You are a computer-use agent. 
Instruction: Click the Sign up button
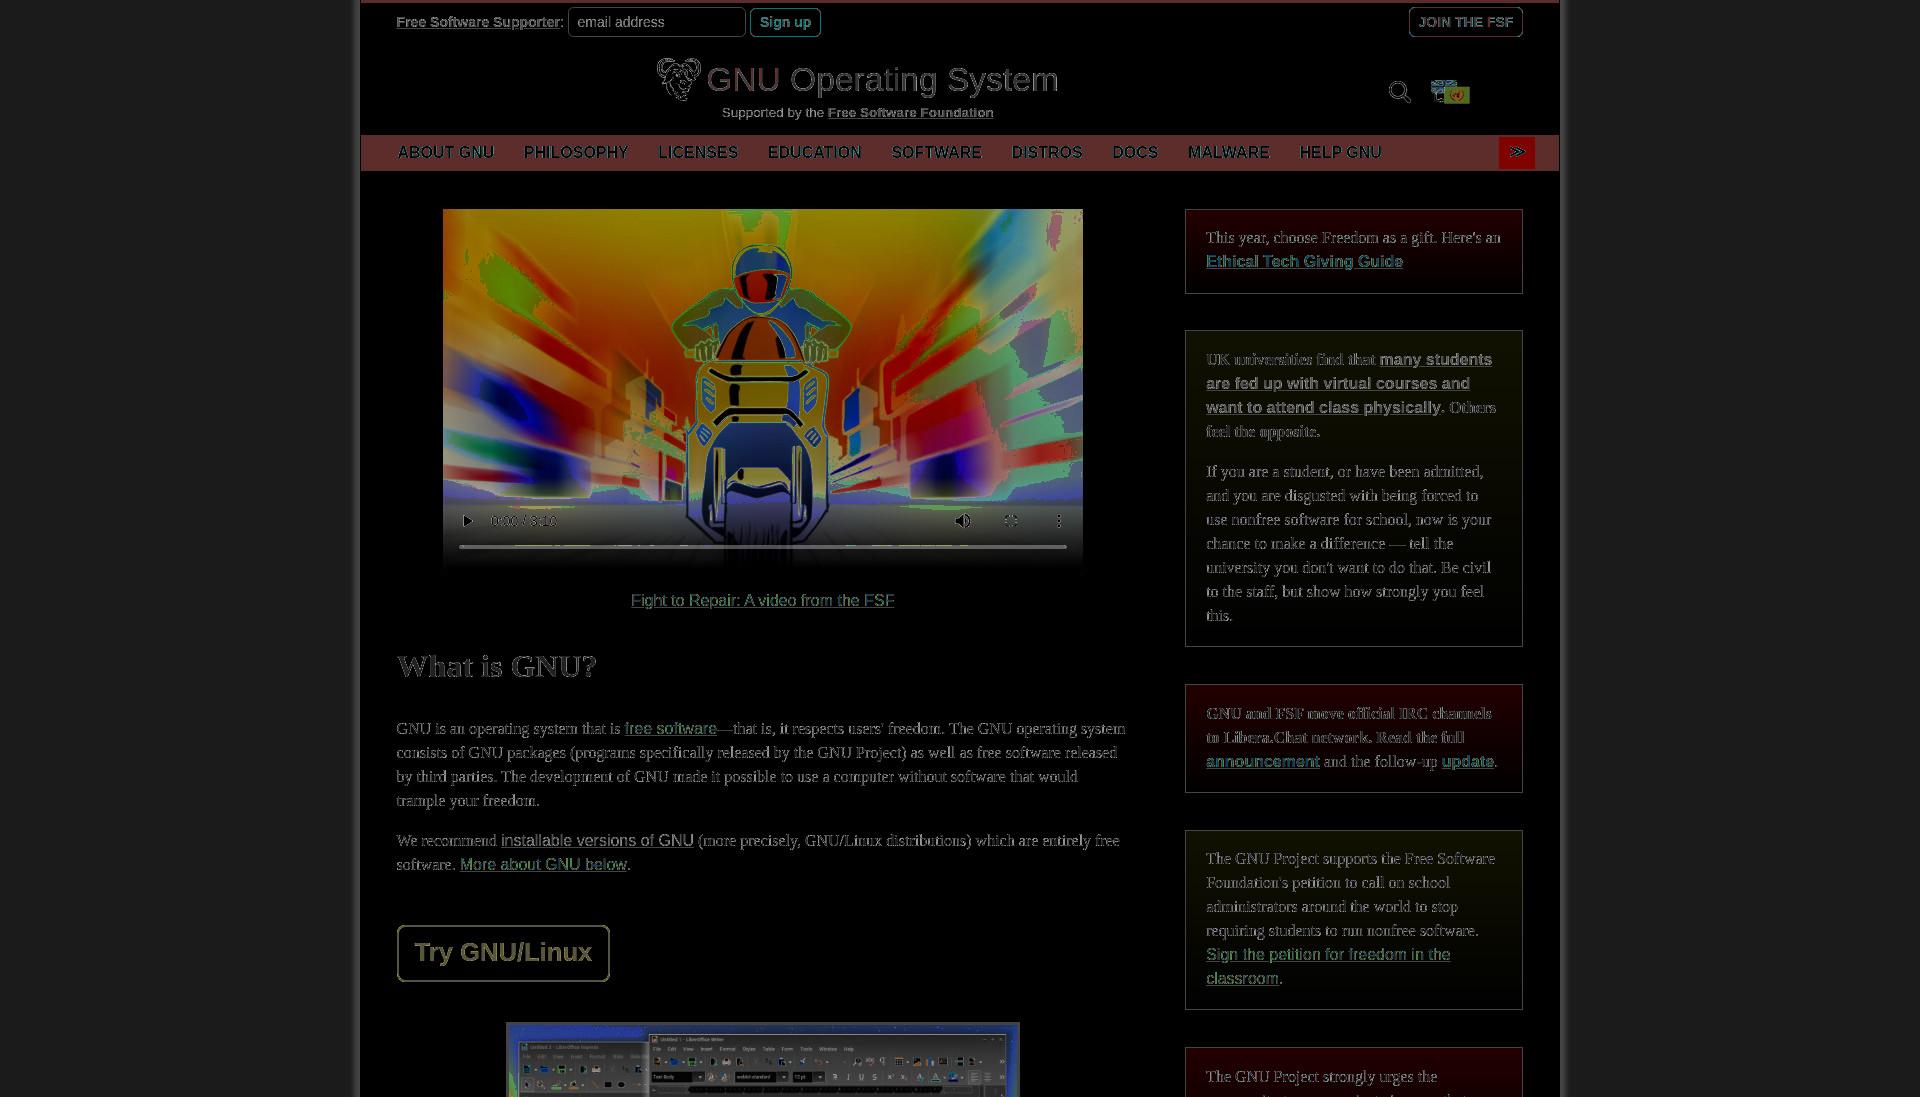tap(785, 22)
